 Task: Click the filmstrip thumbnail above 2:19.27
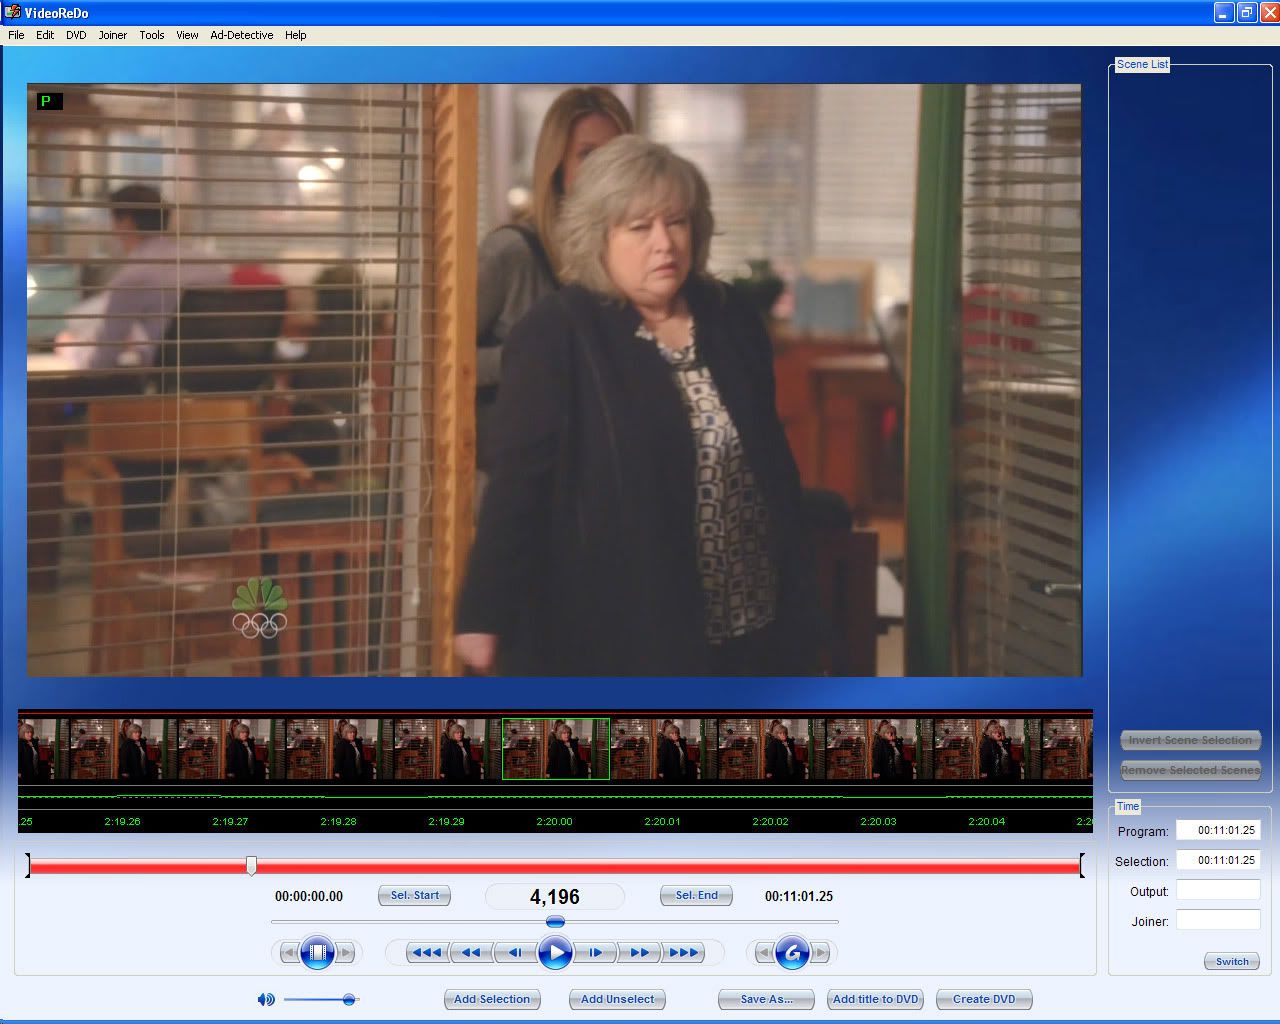(232, 749)
